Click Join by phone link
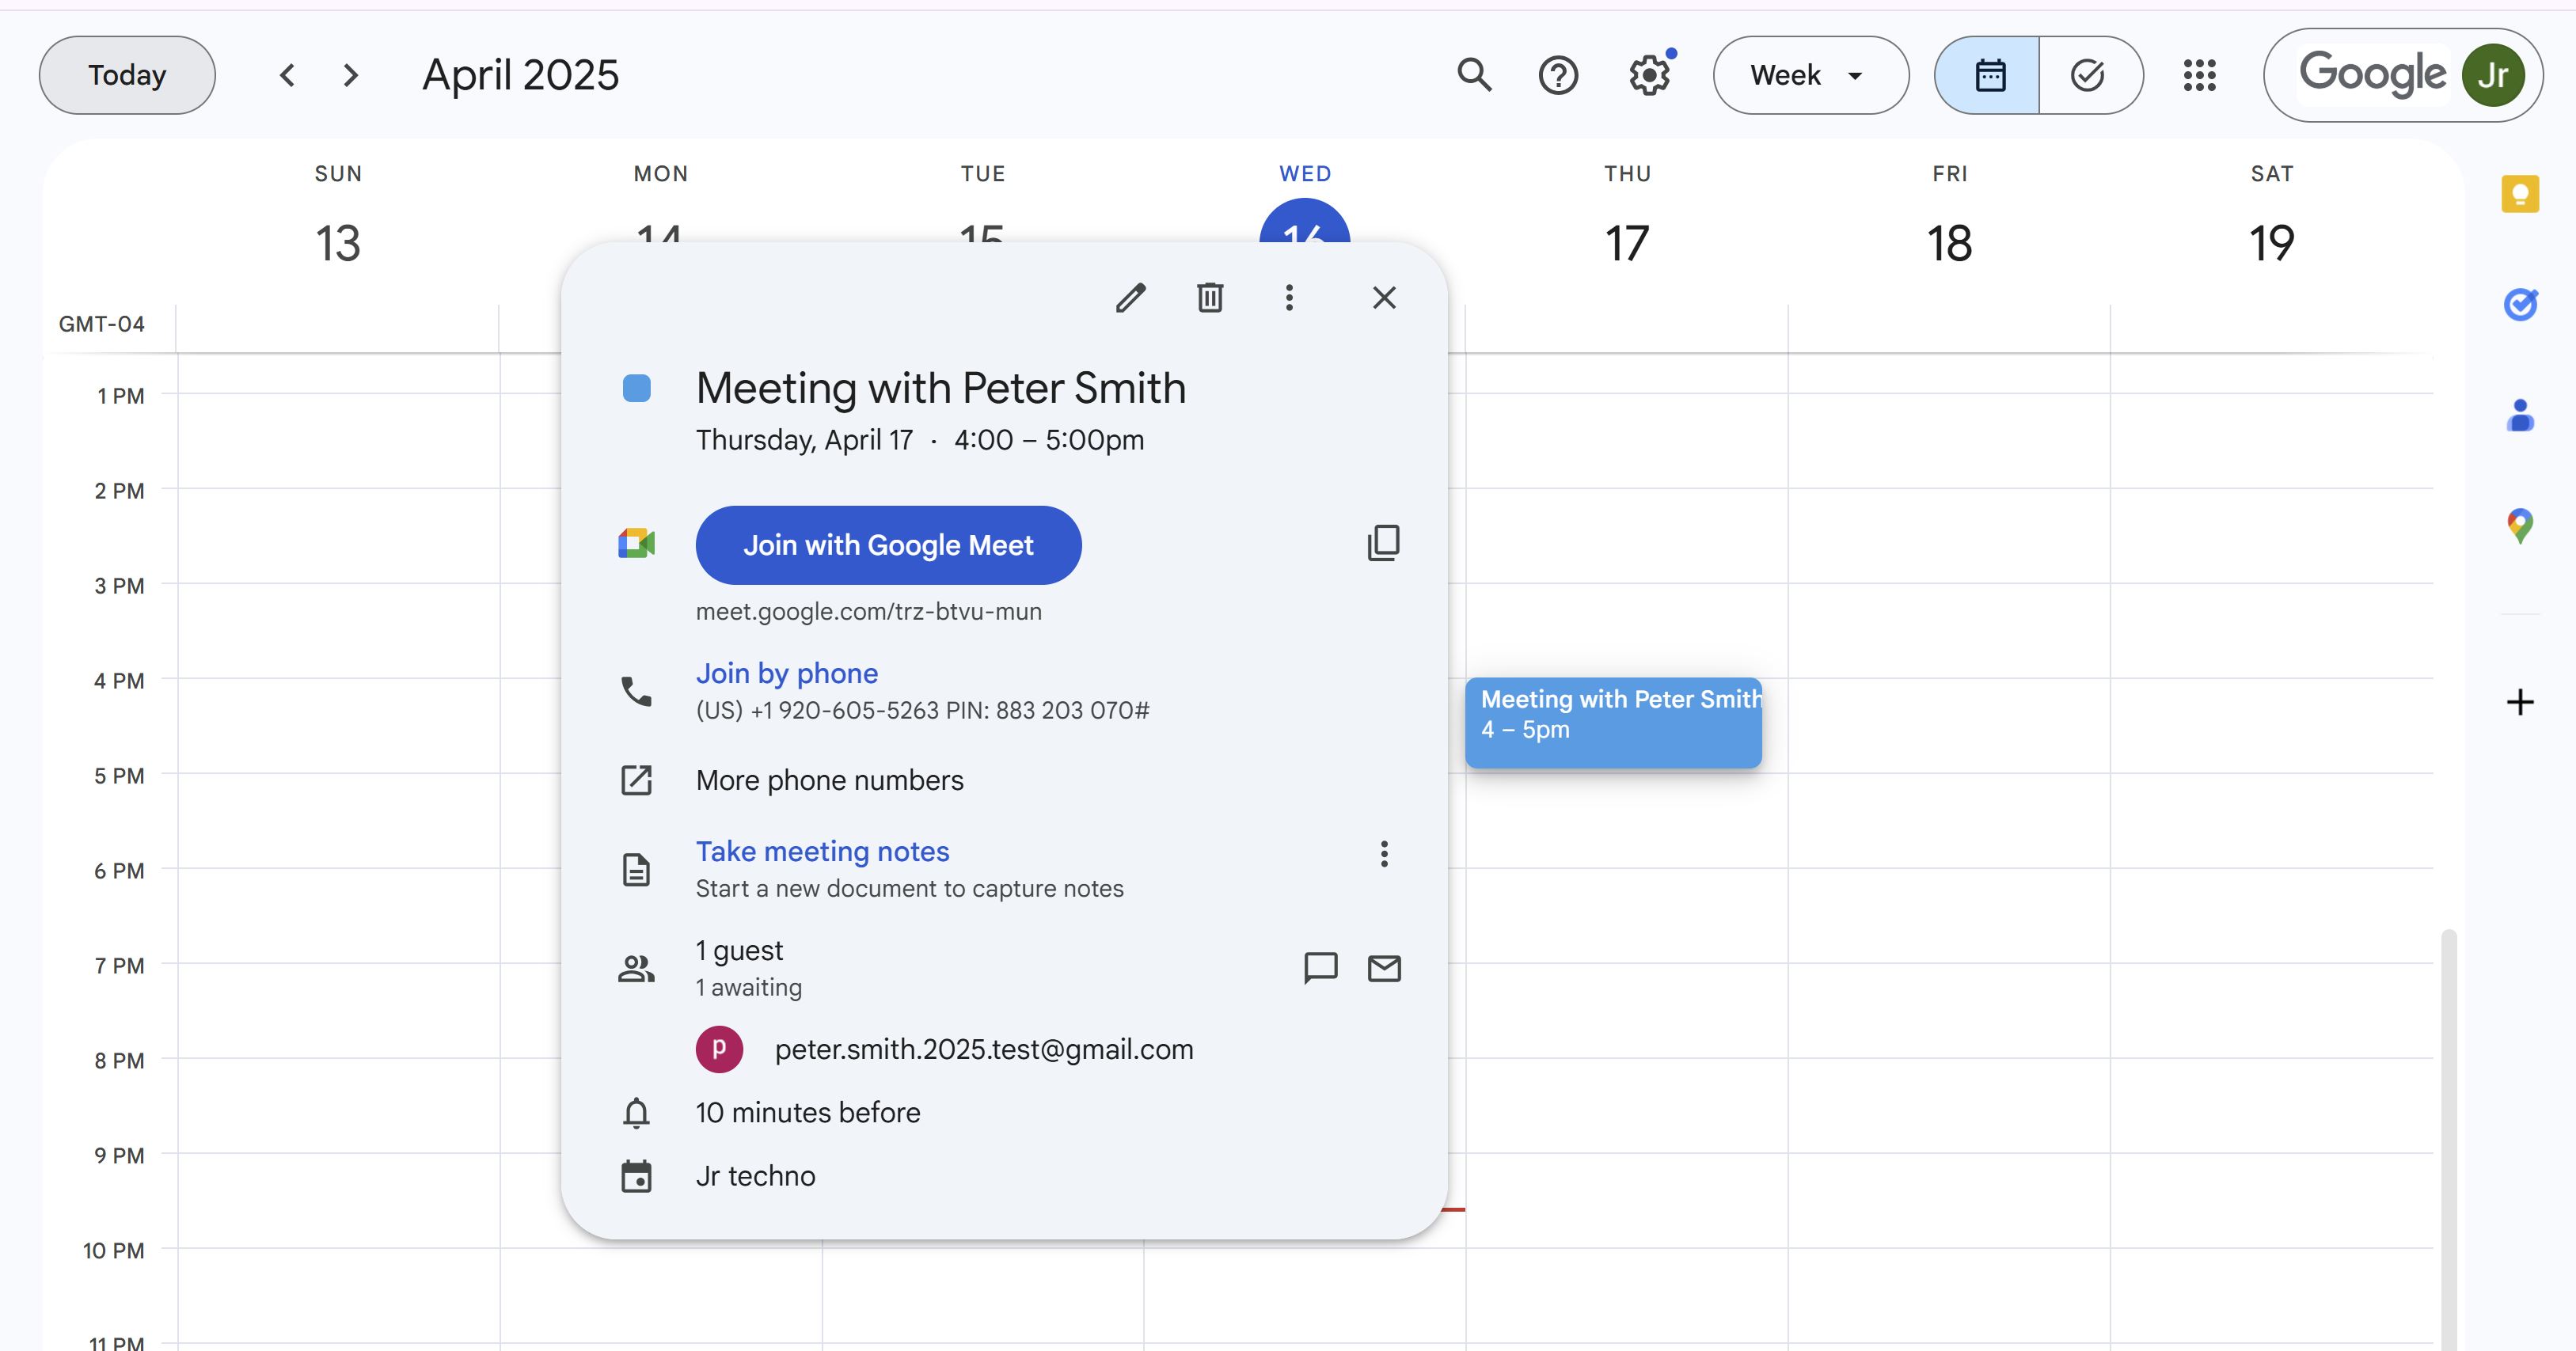Viewport: 2576px width, 1351px height. (x=787, y=673)
